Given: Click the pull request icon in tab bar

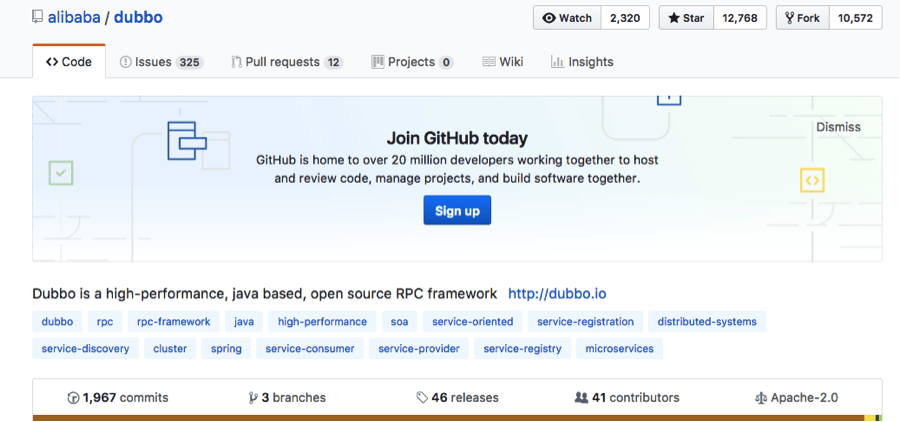Looking at the screenshot, I should (236, 62).
